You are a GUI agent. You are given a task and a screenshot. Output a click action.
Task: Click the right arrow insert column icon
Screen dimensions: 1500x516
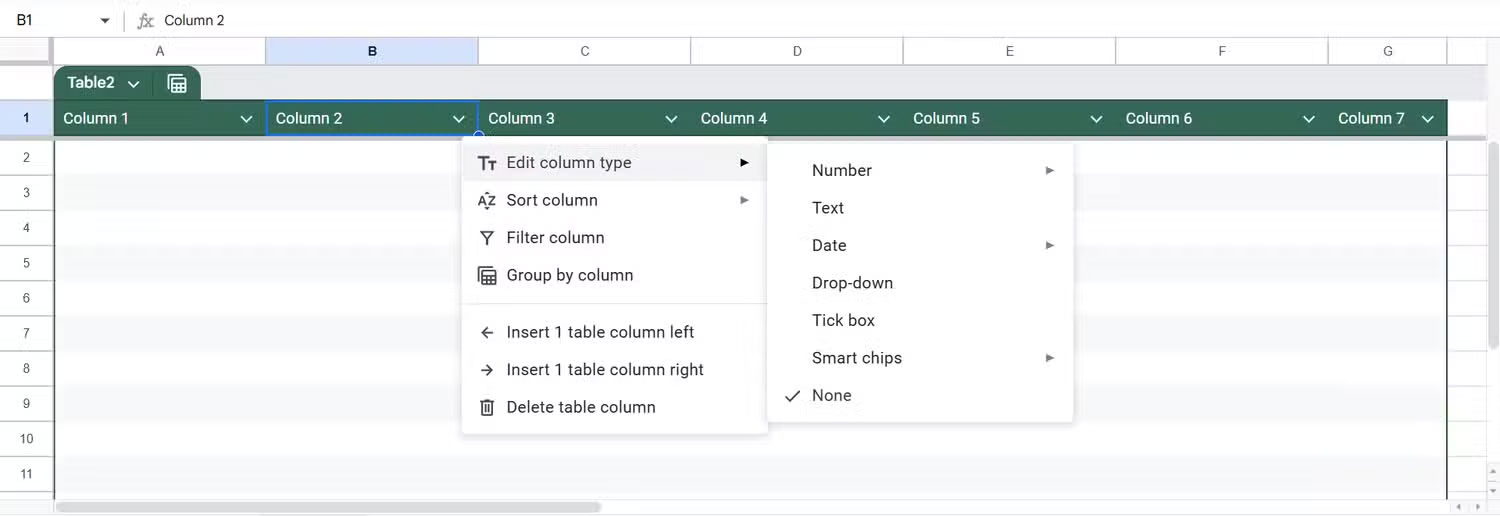(x=487, y=370)
